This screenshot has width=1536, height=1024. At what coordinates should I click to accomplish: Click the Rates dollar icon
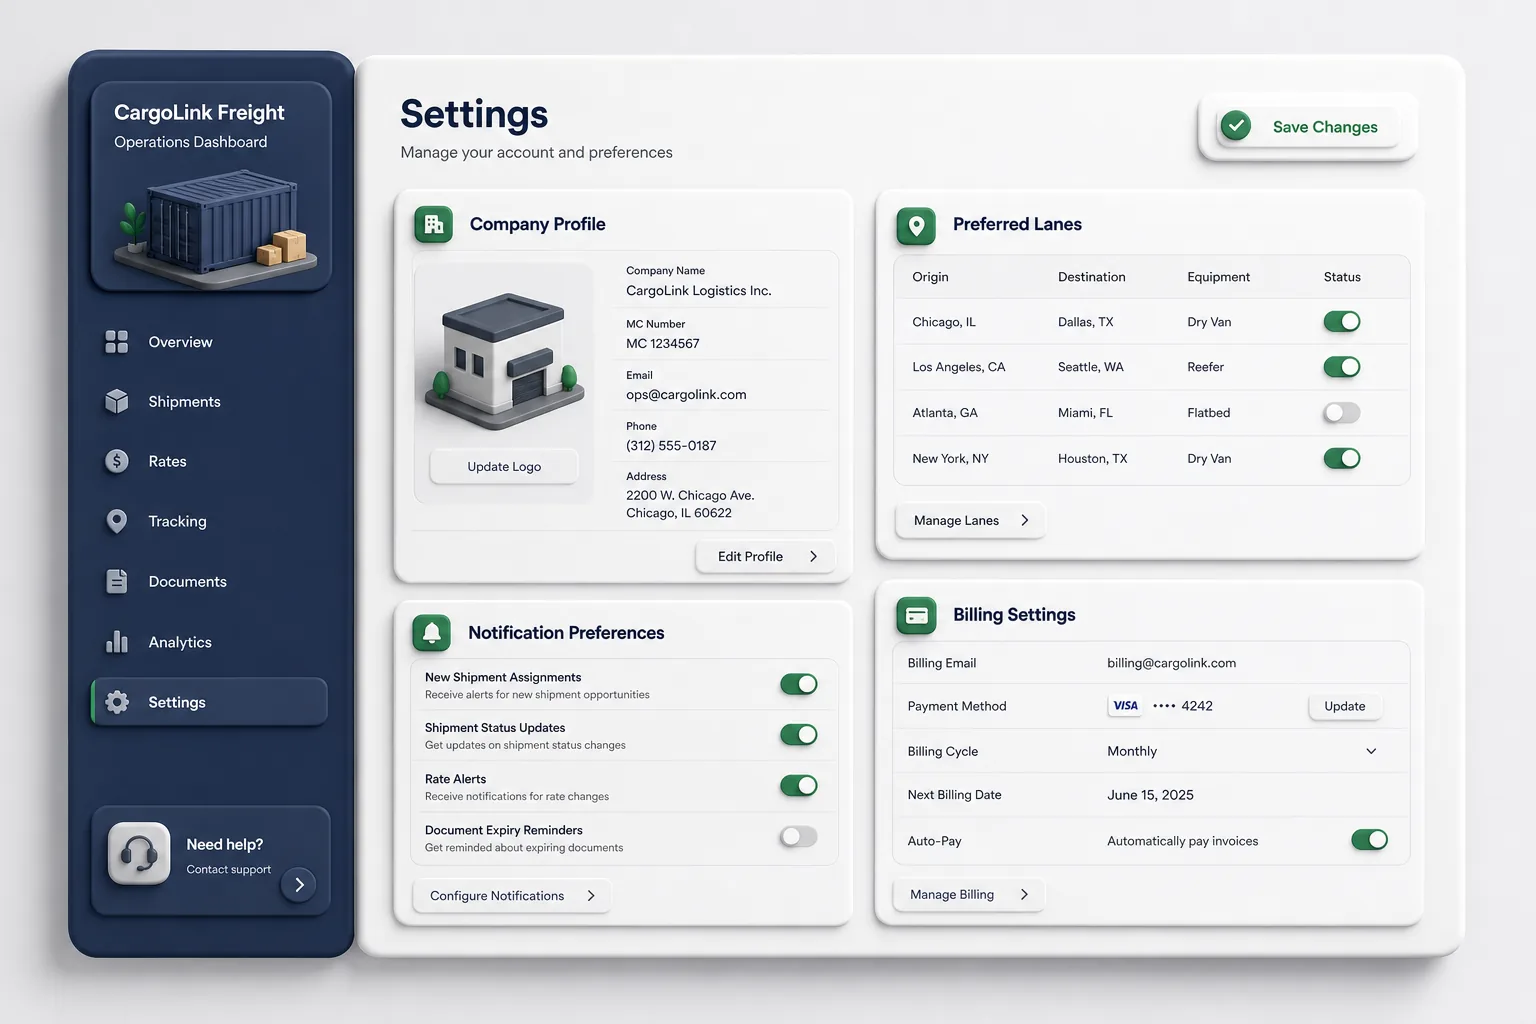coord(117,461)
